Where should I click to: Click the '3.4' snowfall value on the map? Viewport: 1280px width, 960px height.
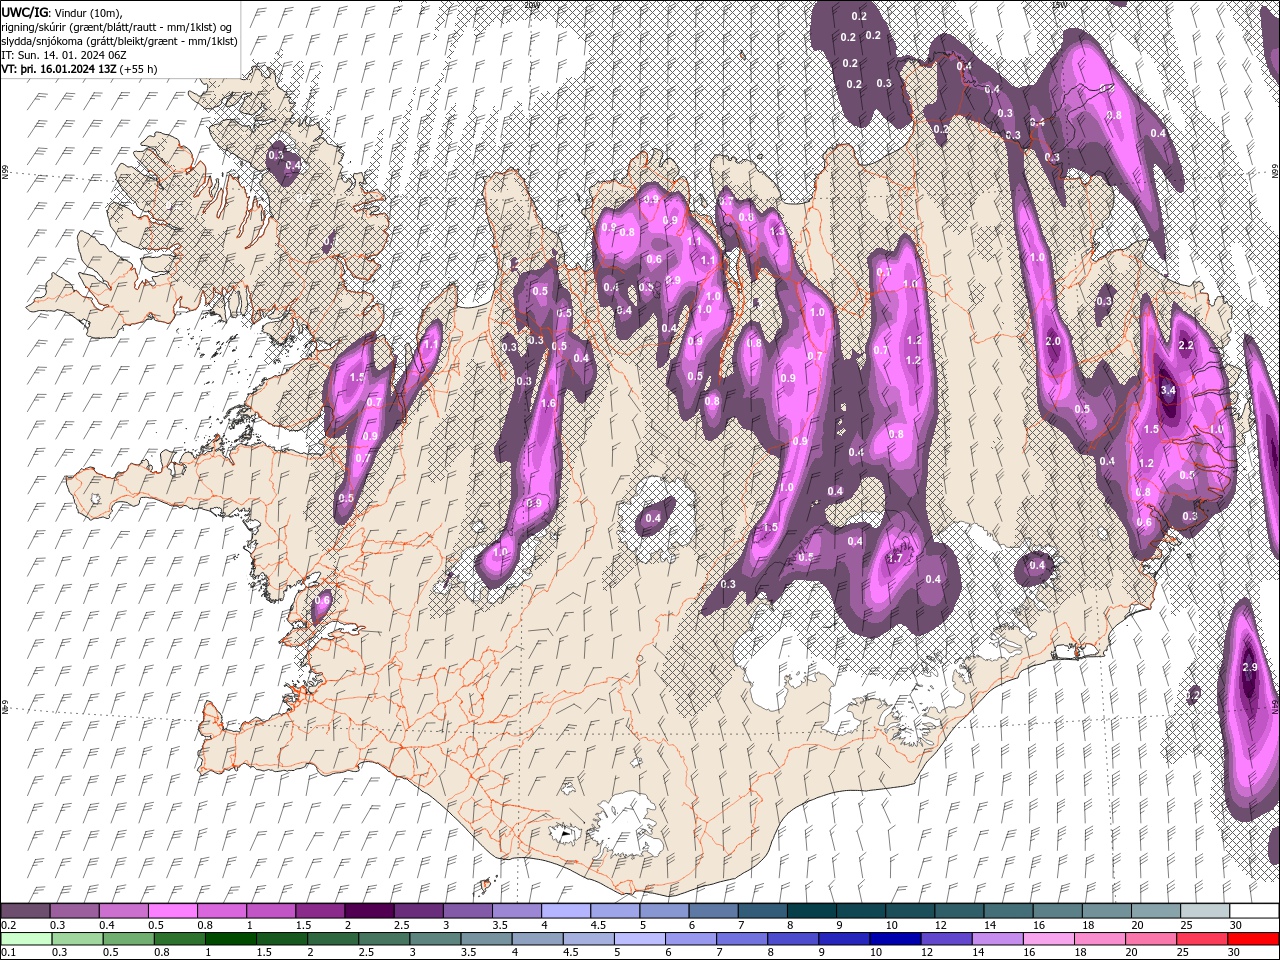[1168, 391]
